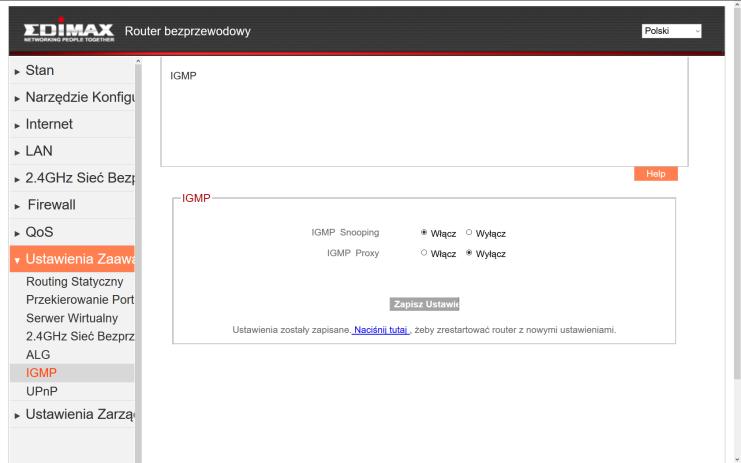Open Routing Statyczny submenu item
Viewport: 741px width, 463px height.
coord(74,282)
